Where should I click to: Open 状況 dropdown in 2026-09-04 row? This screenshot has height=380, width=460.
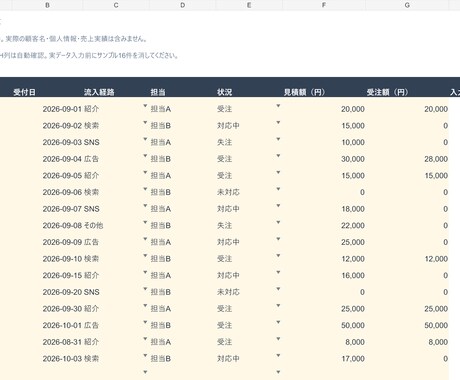[278, 156]
